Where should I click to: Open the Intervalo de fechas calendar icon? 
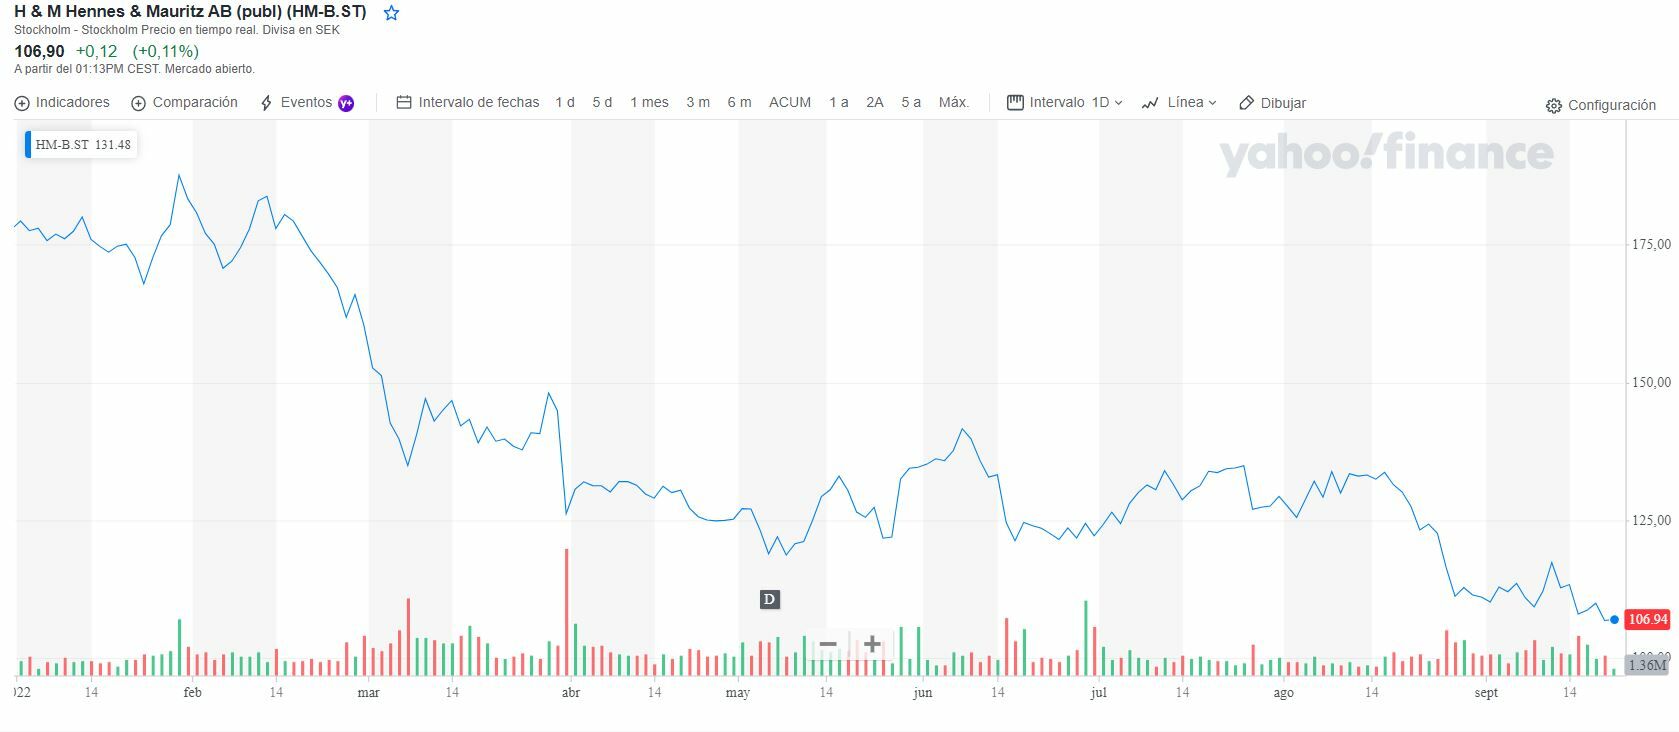coord(404,103)
